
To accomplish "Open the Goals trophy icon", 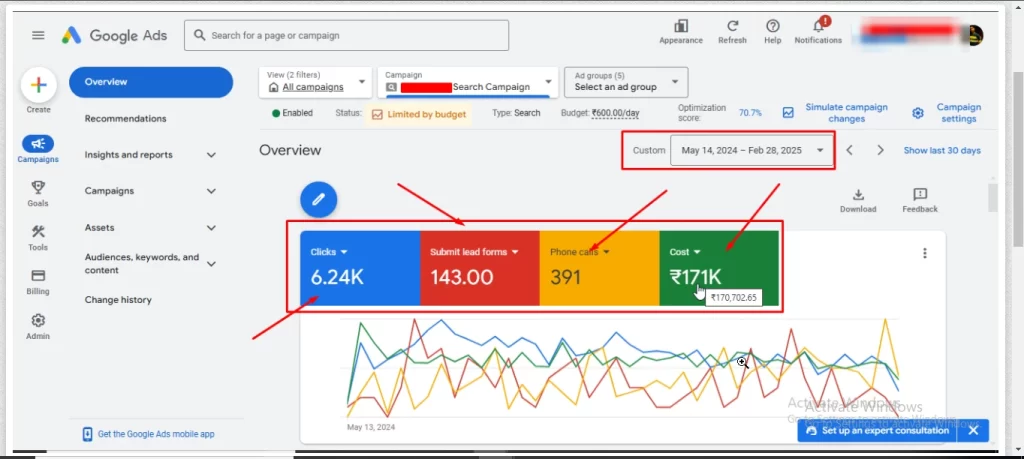I will 38,188.
